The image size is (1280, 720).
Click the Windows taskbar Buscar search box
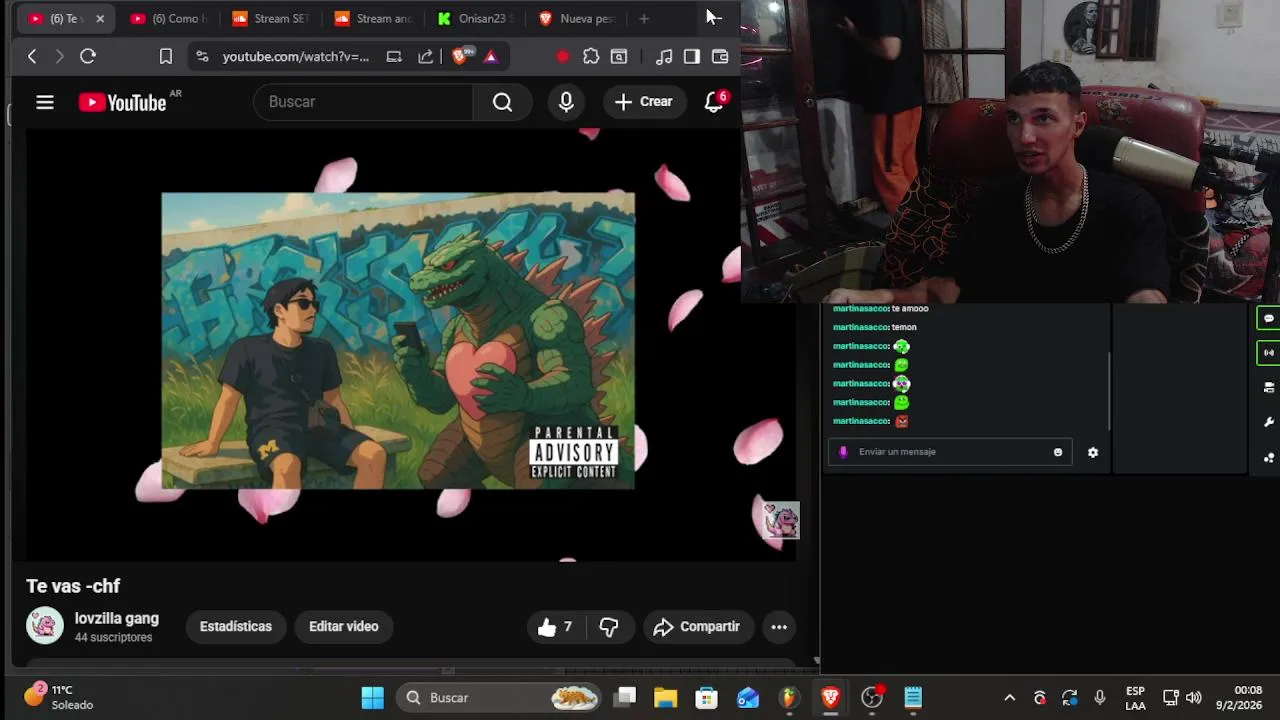498,697
